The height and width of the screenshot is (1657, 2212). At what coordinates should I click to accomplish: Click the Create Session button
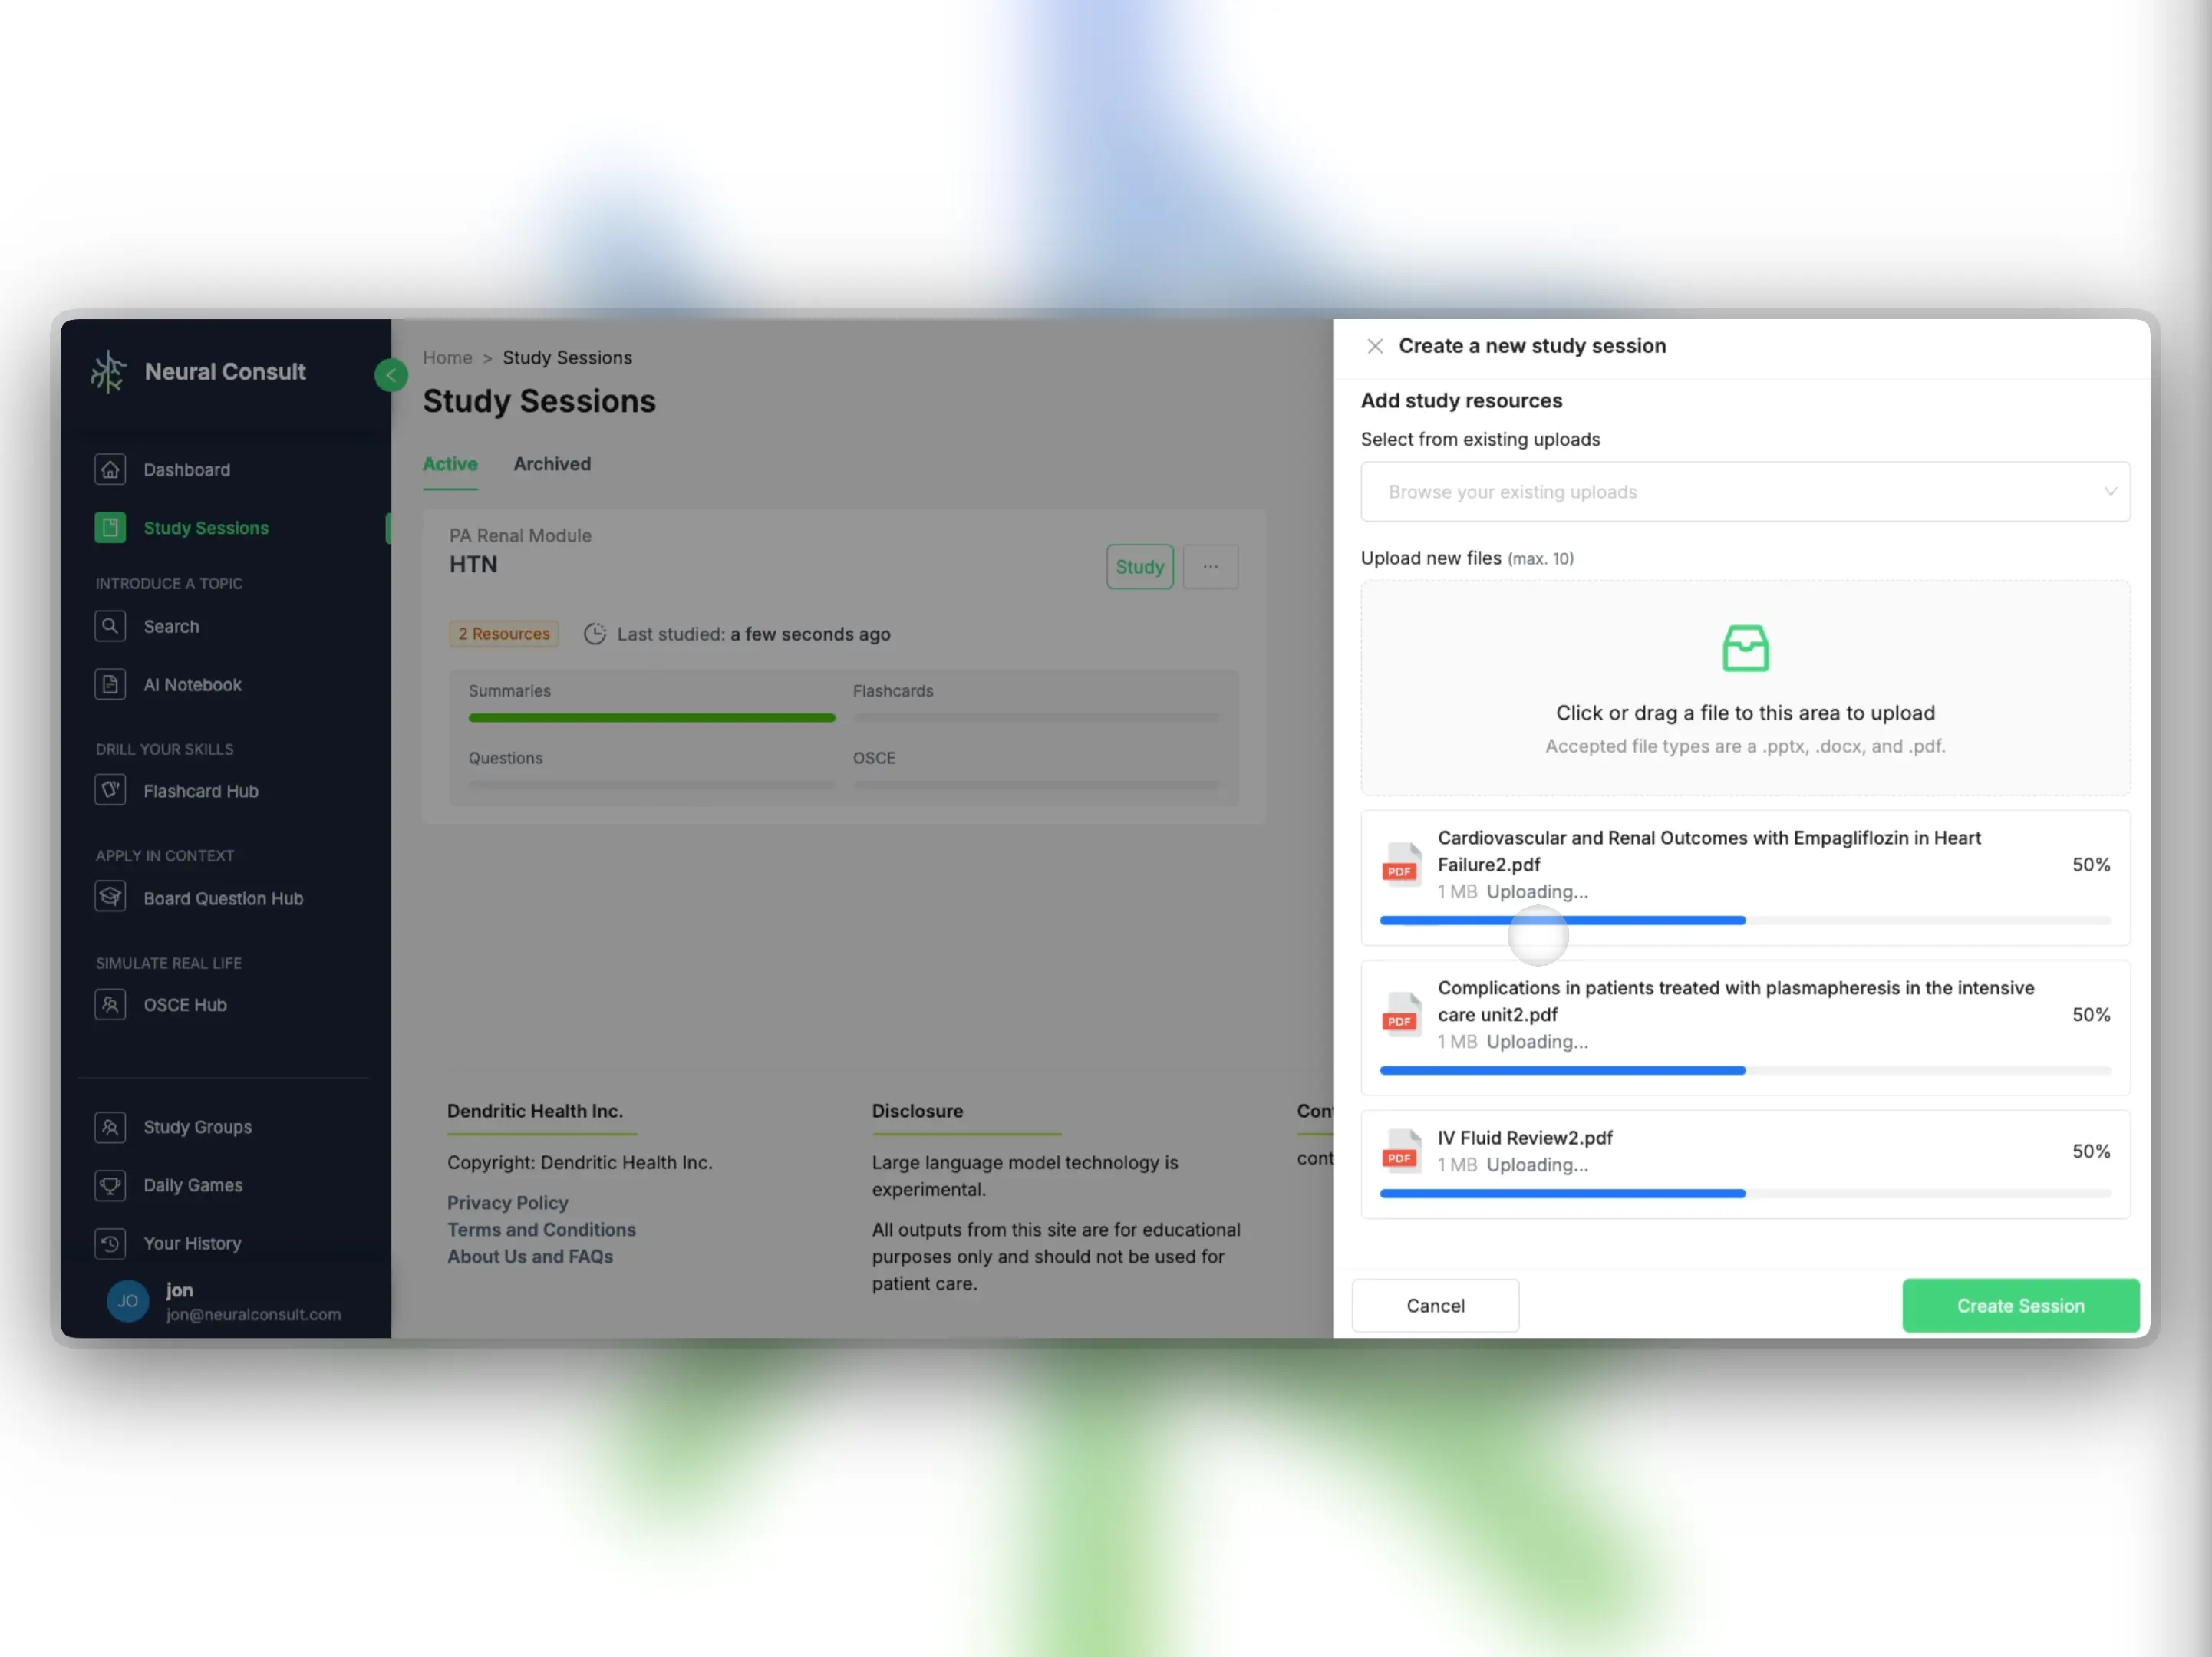(x=2020, y=1305)
